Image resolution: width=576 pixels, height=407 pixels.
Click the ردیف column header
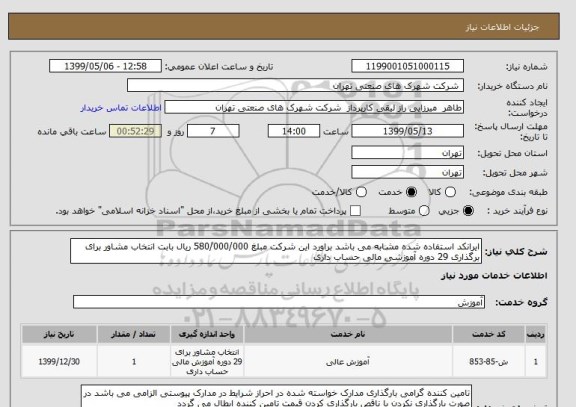(536, 334)
